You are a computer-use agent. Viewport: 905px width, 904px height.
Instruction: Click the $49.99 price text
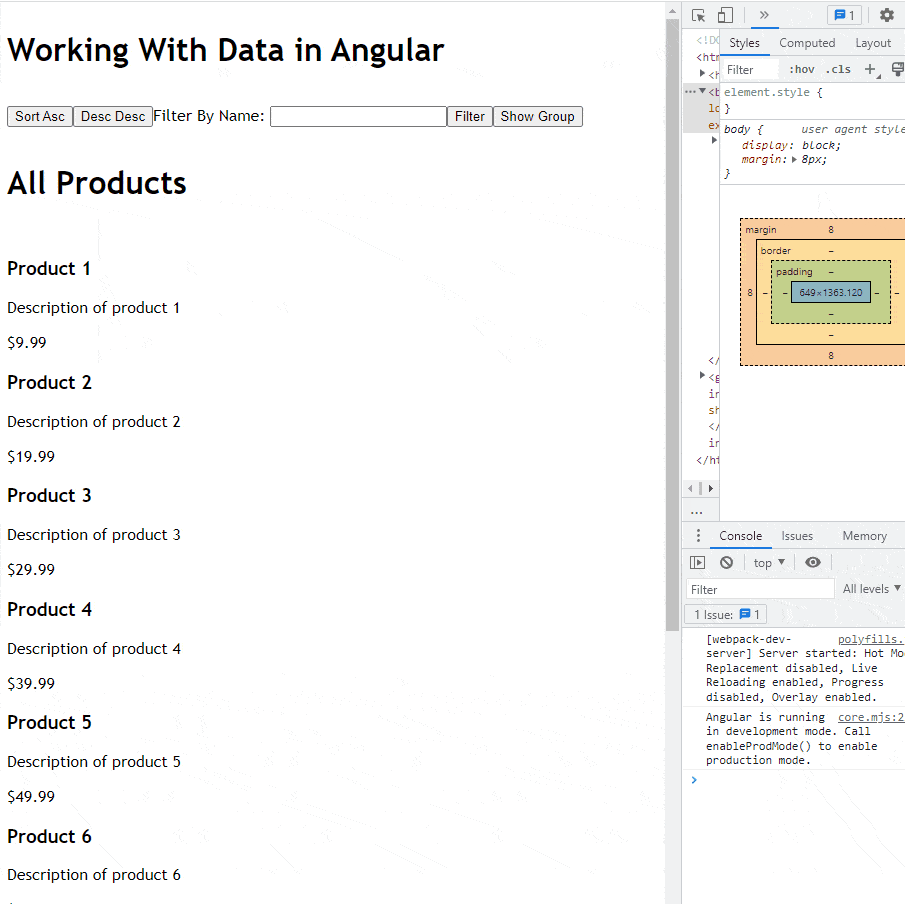click(31, 797)
